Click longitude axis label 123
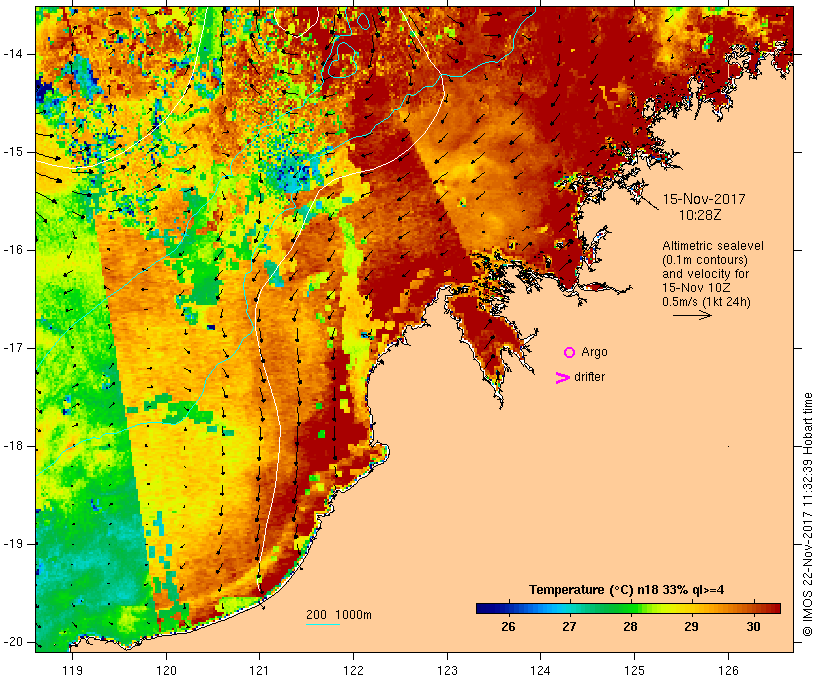 [447, 670]
